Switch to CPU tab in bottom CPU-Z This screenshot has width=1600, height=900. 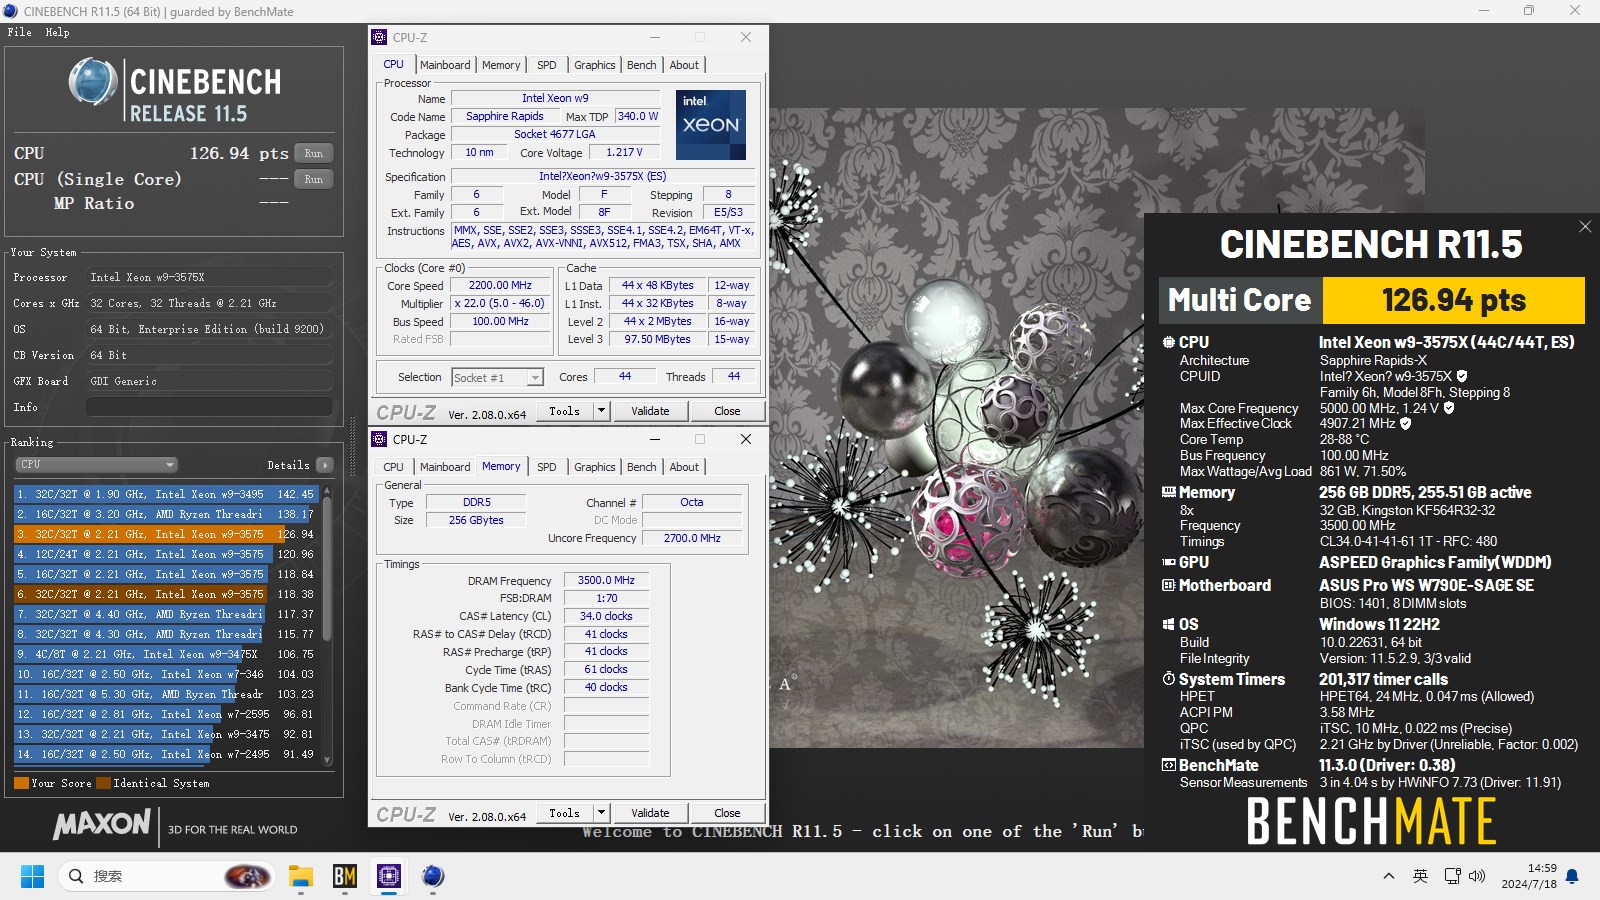coord(394,467)
